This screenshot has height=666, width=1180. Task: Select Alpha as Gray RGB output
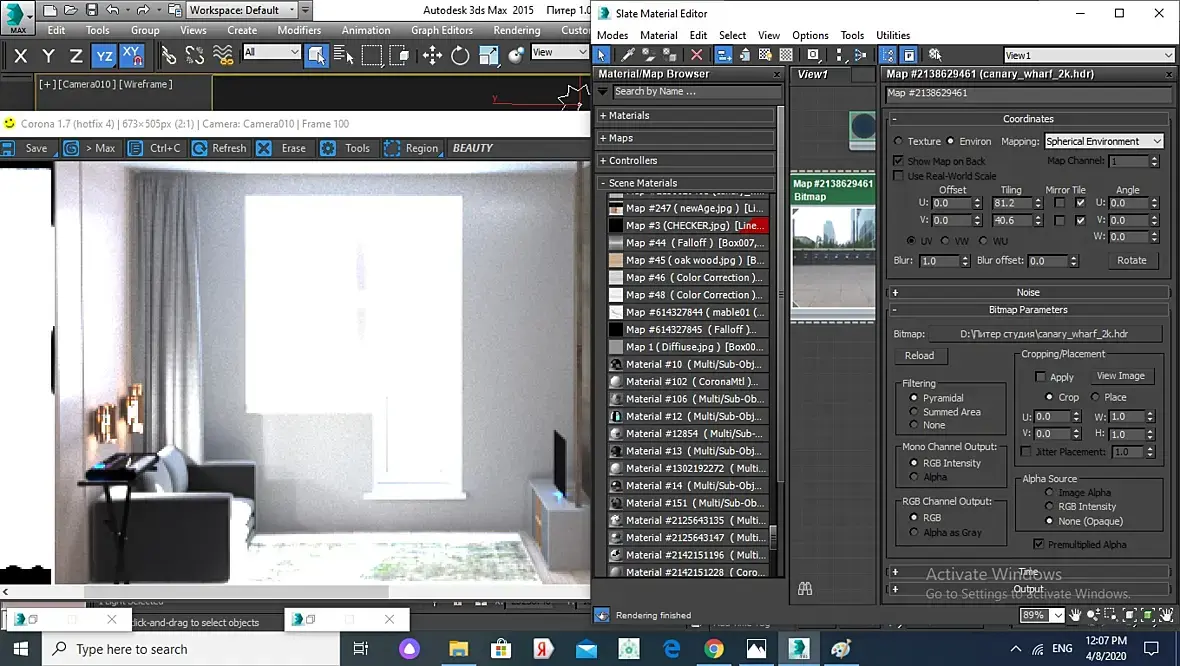[914, 532]
